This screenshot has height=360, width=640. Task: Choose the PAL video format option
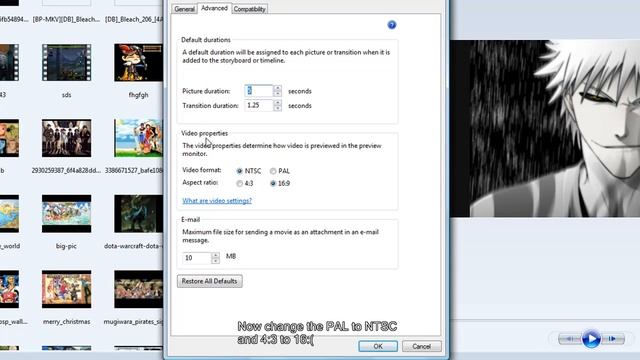(273, 171)
